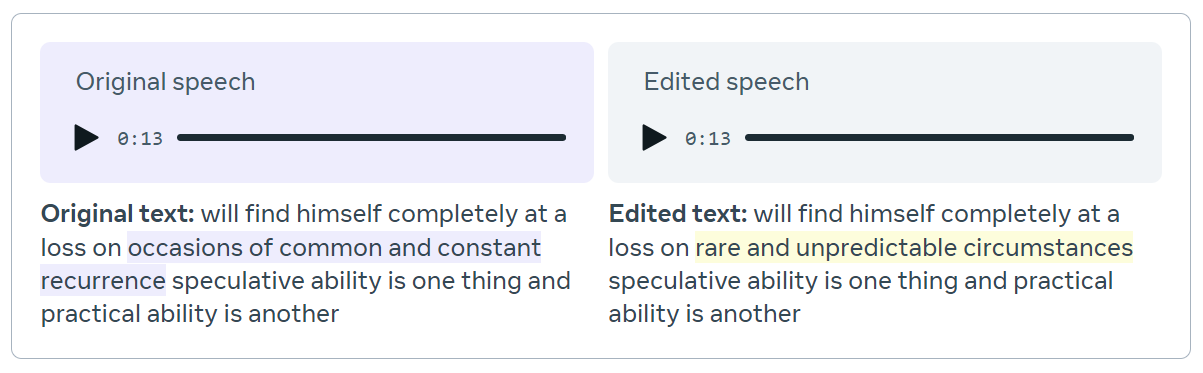Click the bold "Original text:" label

(x=118, y=213)
